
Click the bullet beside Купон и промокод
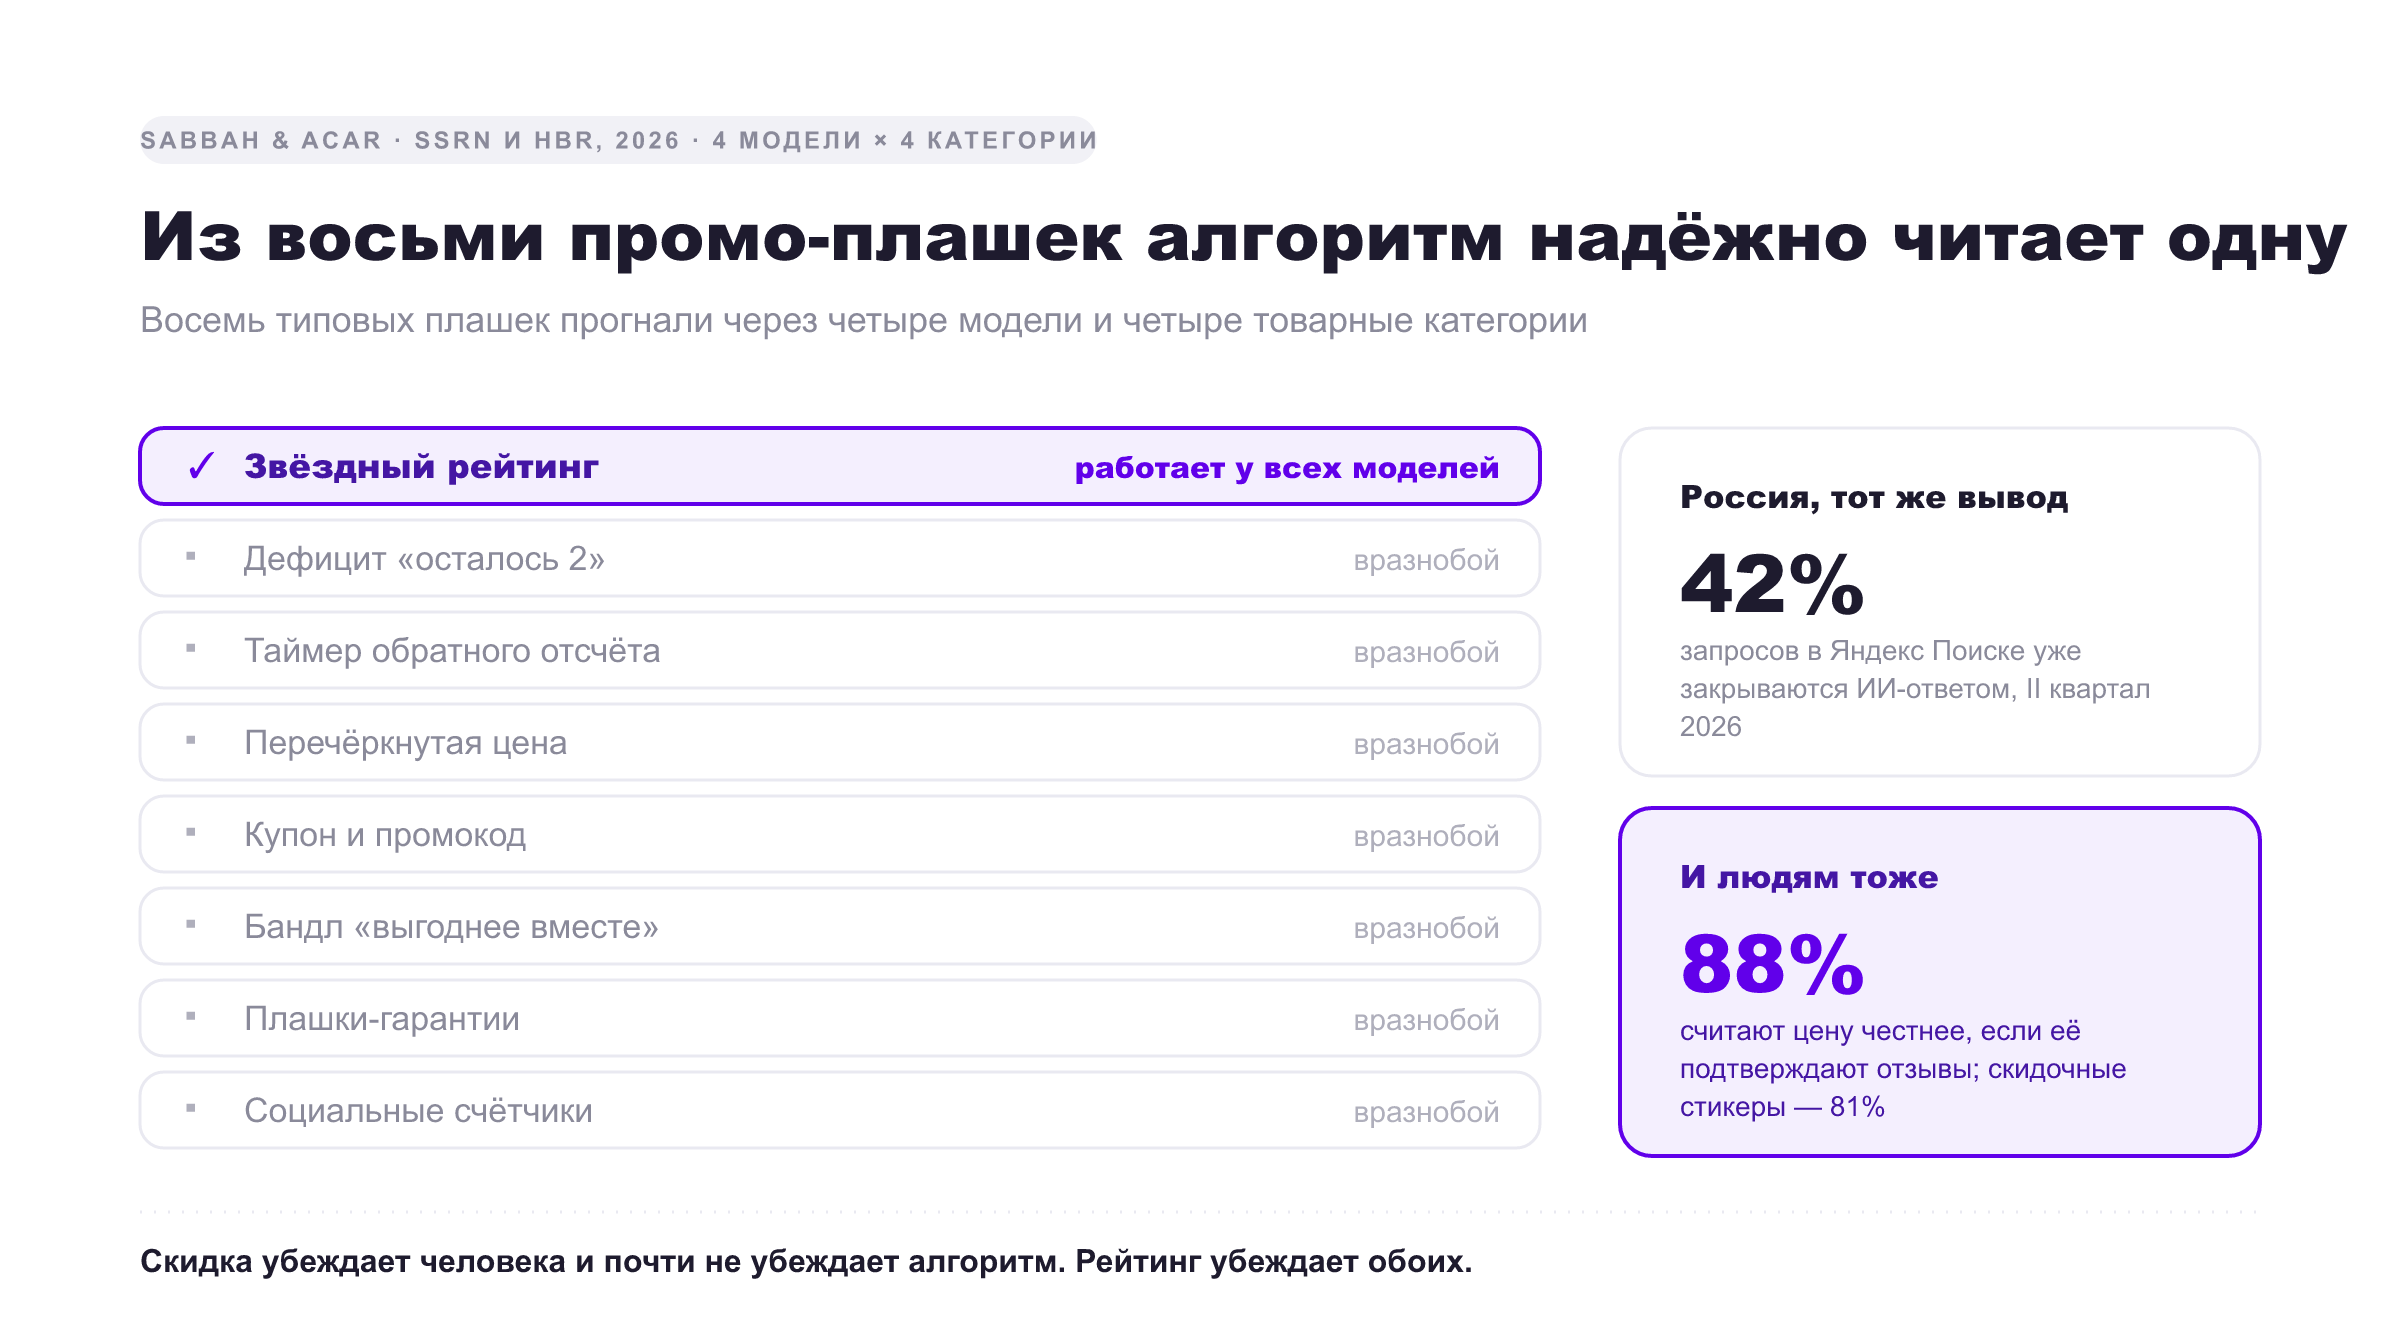coord(191,833)
